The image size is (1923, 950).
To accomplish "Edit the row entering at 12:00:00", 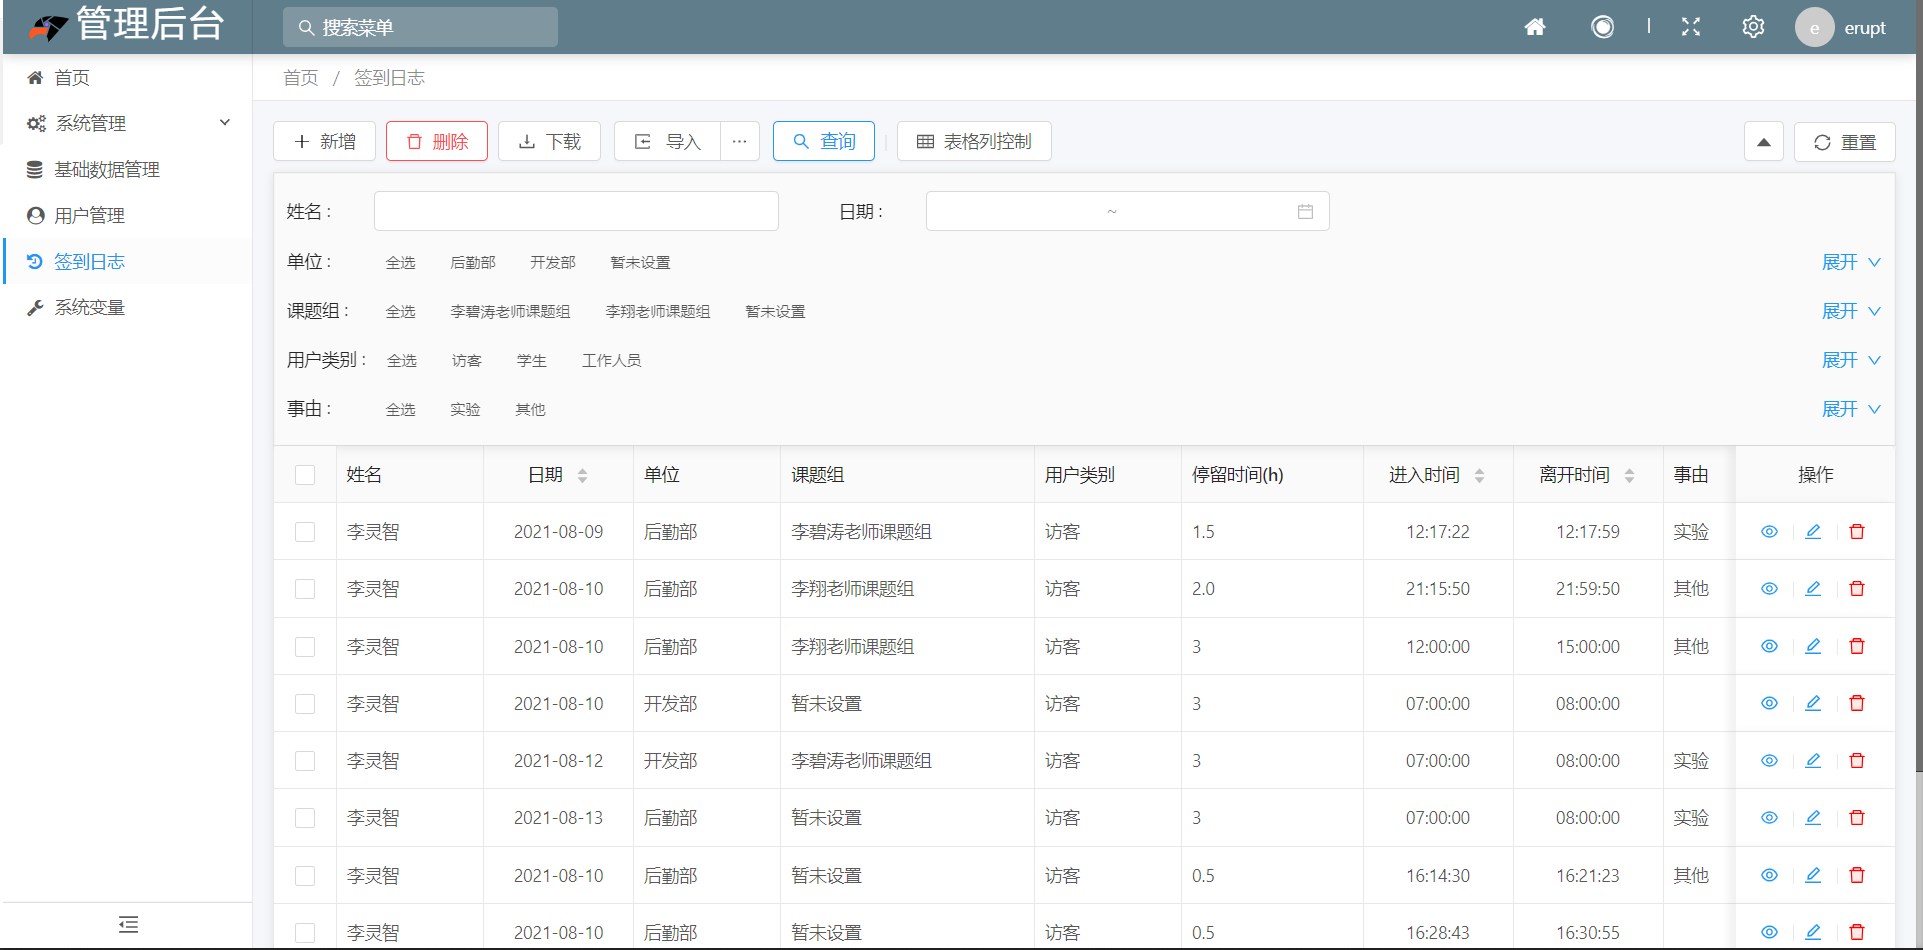I will [x=1813, y=646].
